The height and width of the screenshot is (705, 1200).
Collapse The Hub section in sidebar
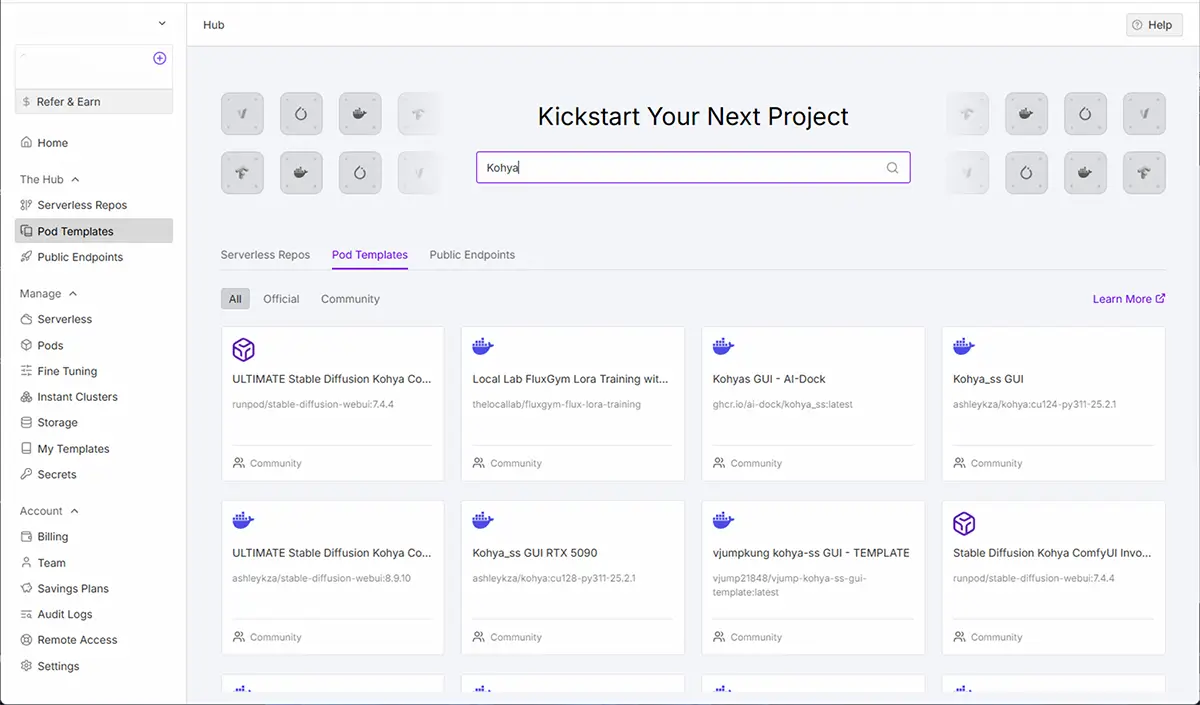(x=75, y=180)
